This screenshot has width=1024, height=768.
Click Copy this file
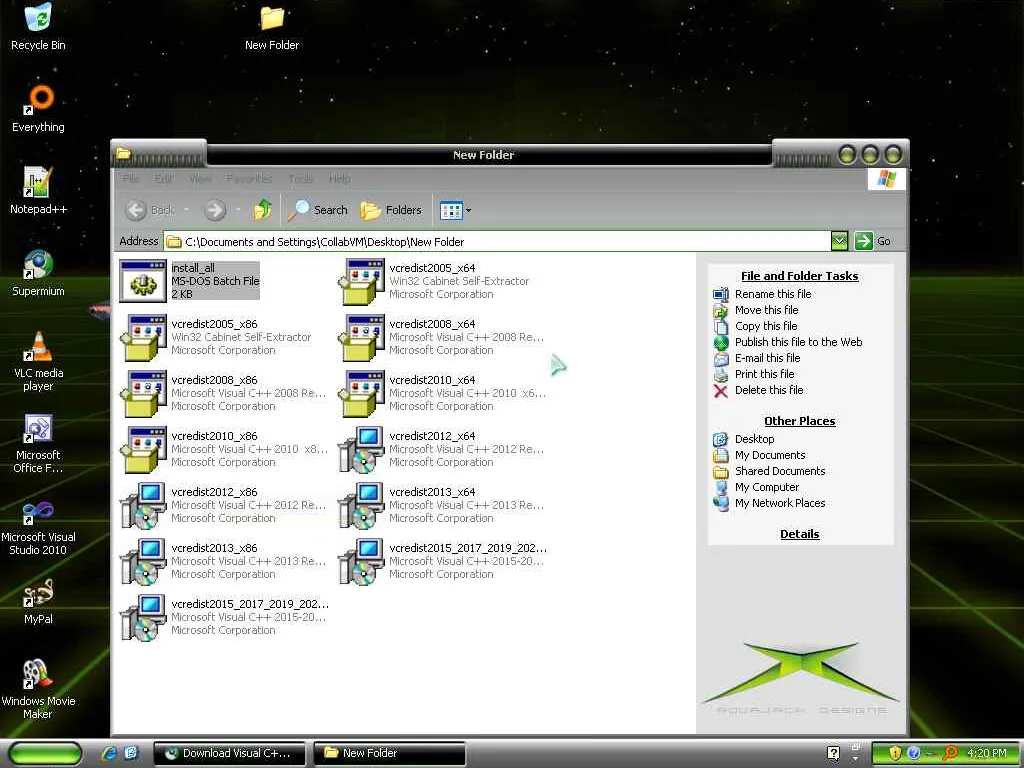pyautogui.click(x=765, y=326)
